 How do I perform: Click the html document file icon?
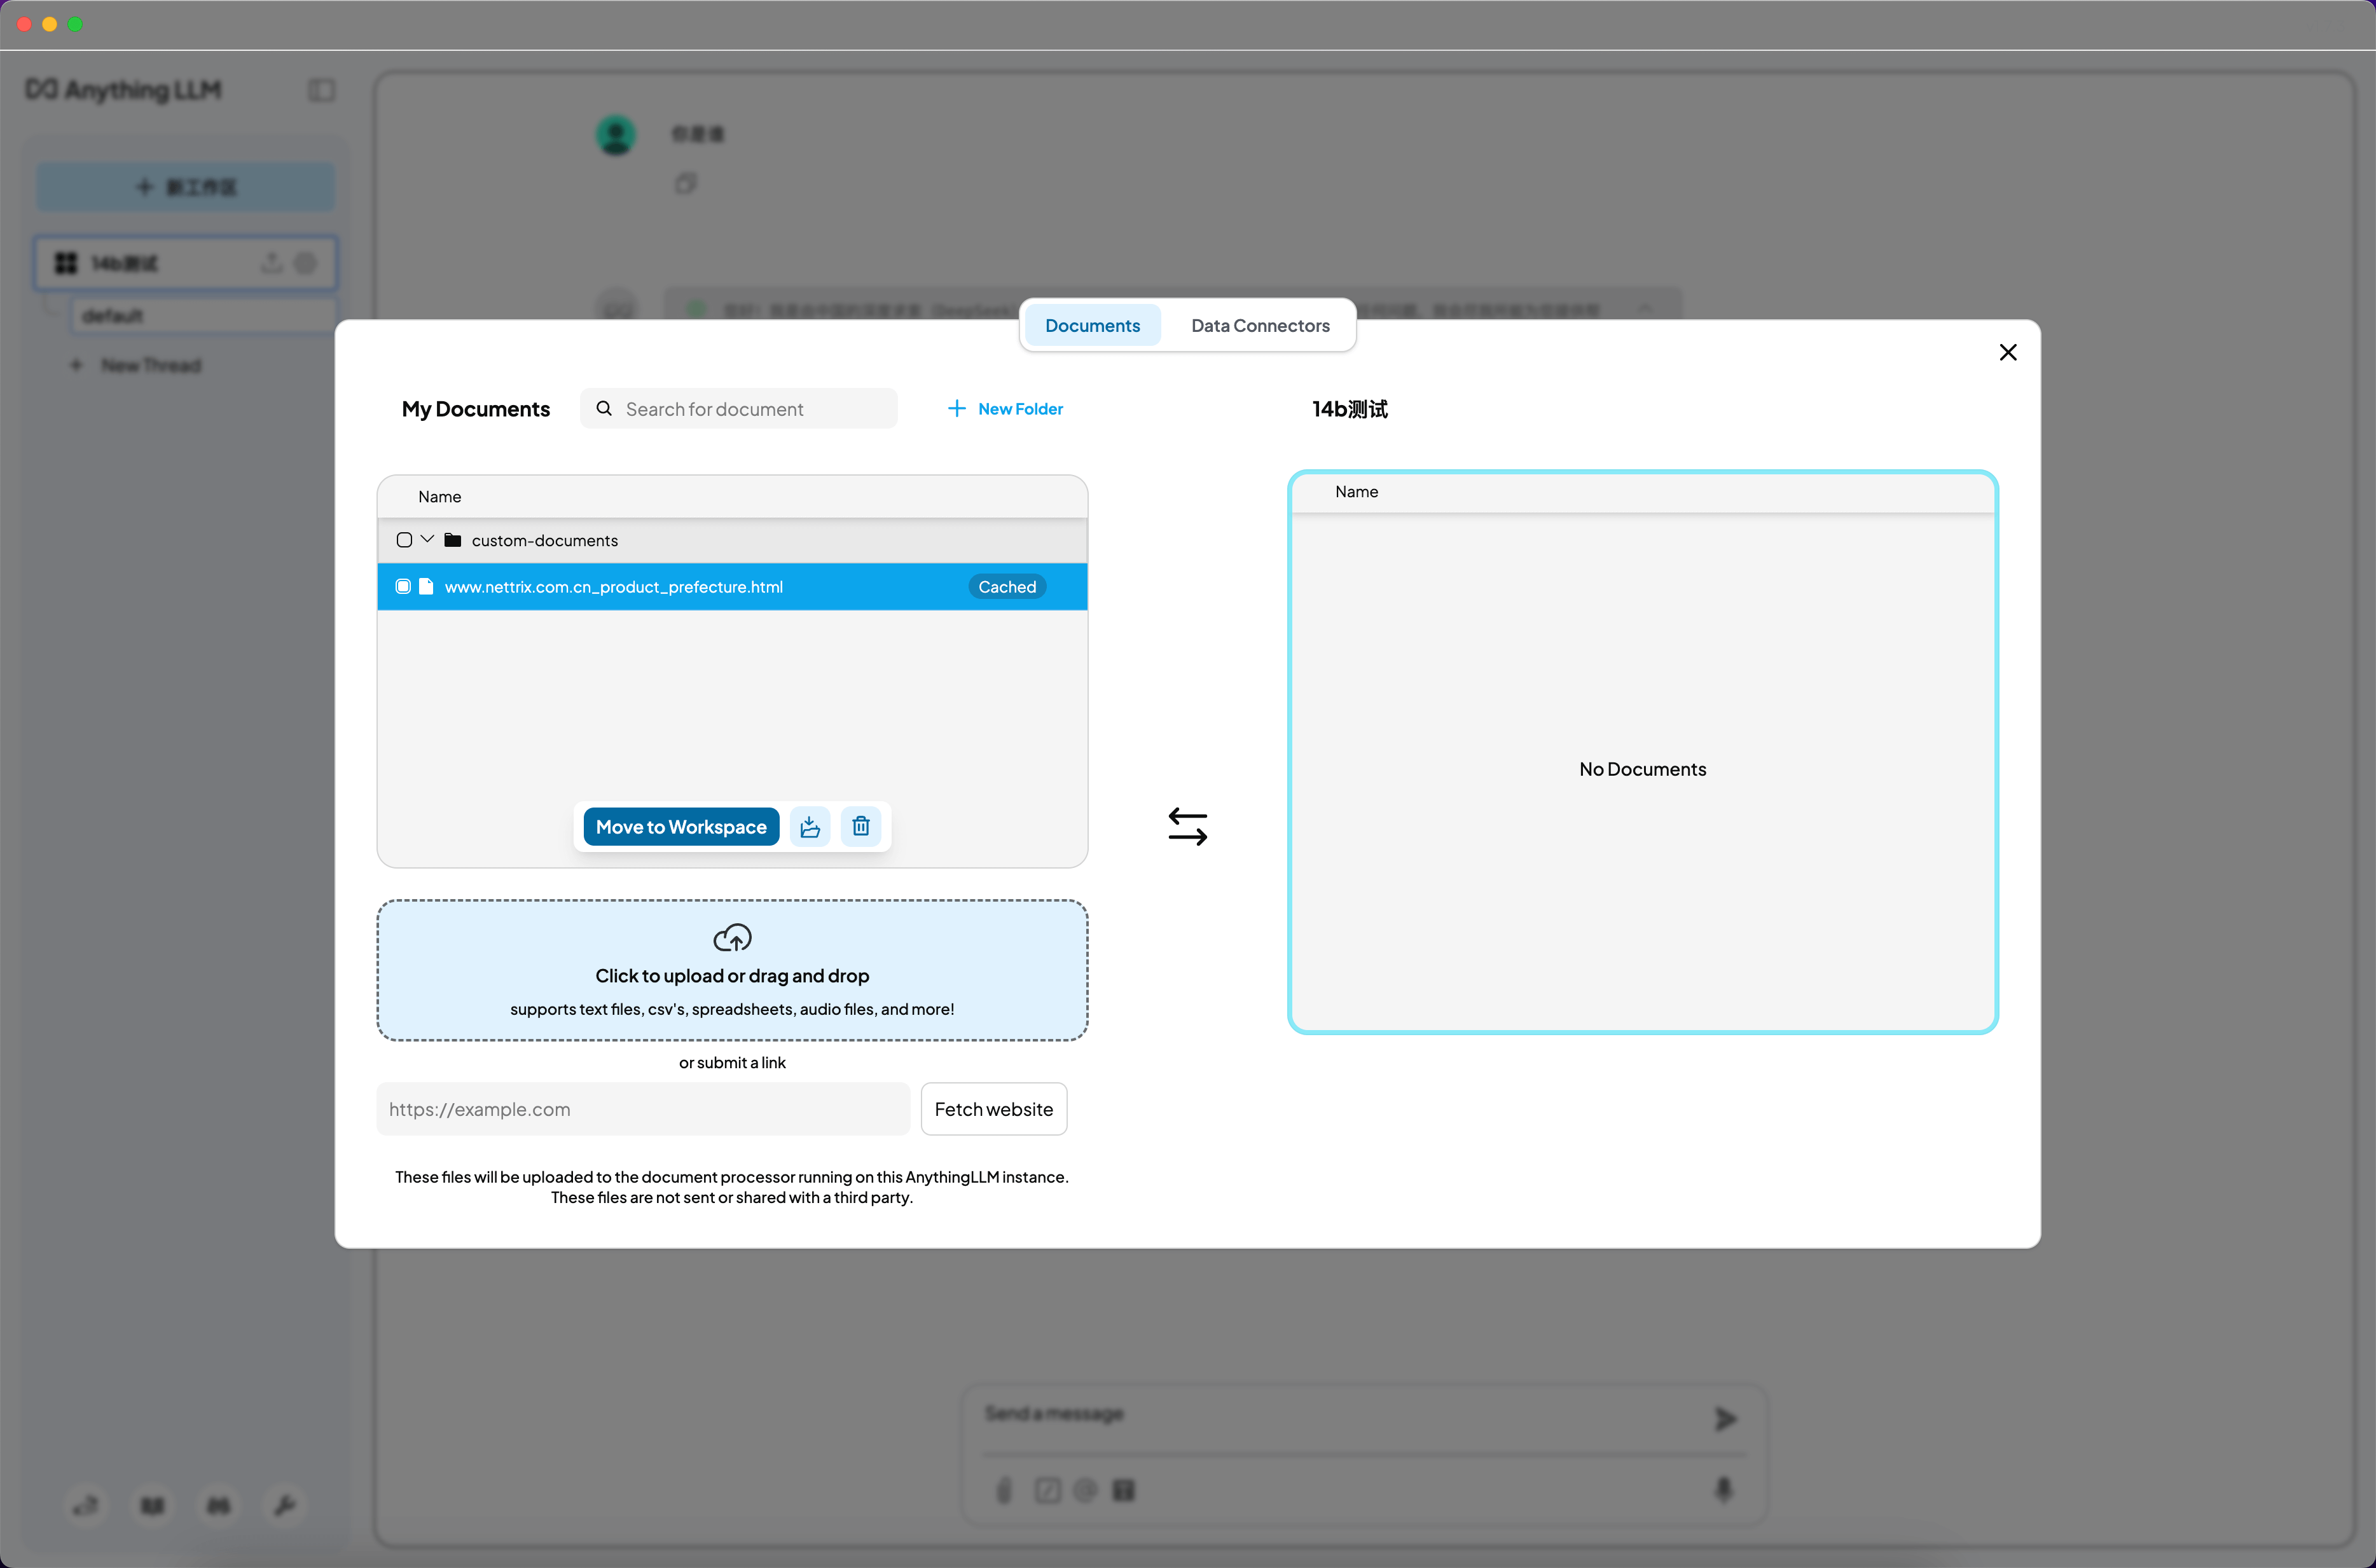(426, 586)
